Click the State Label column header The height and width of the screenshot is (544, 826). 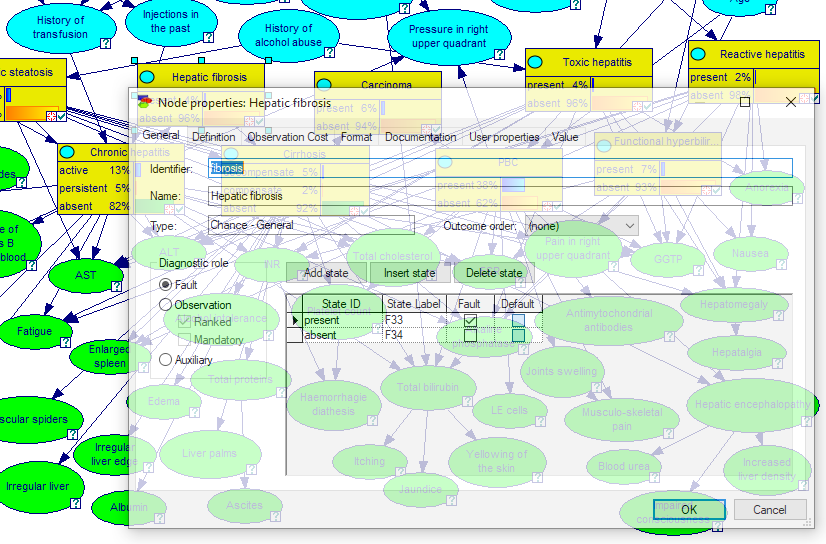[x=414, y=304]
